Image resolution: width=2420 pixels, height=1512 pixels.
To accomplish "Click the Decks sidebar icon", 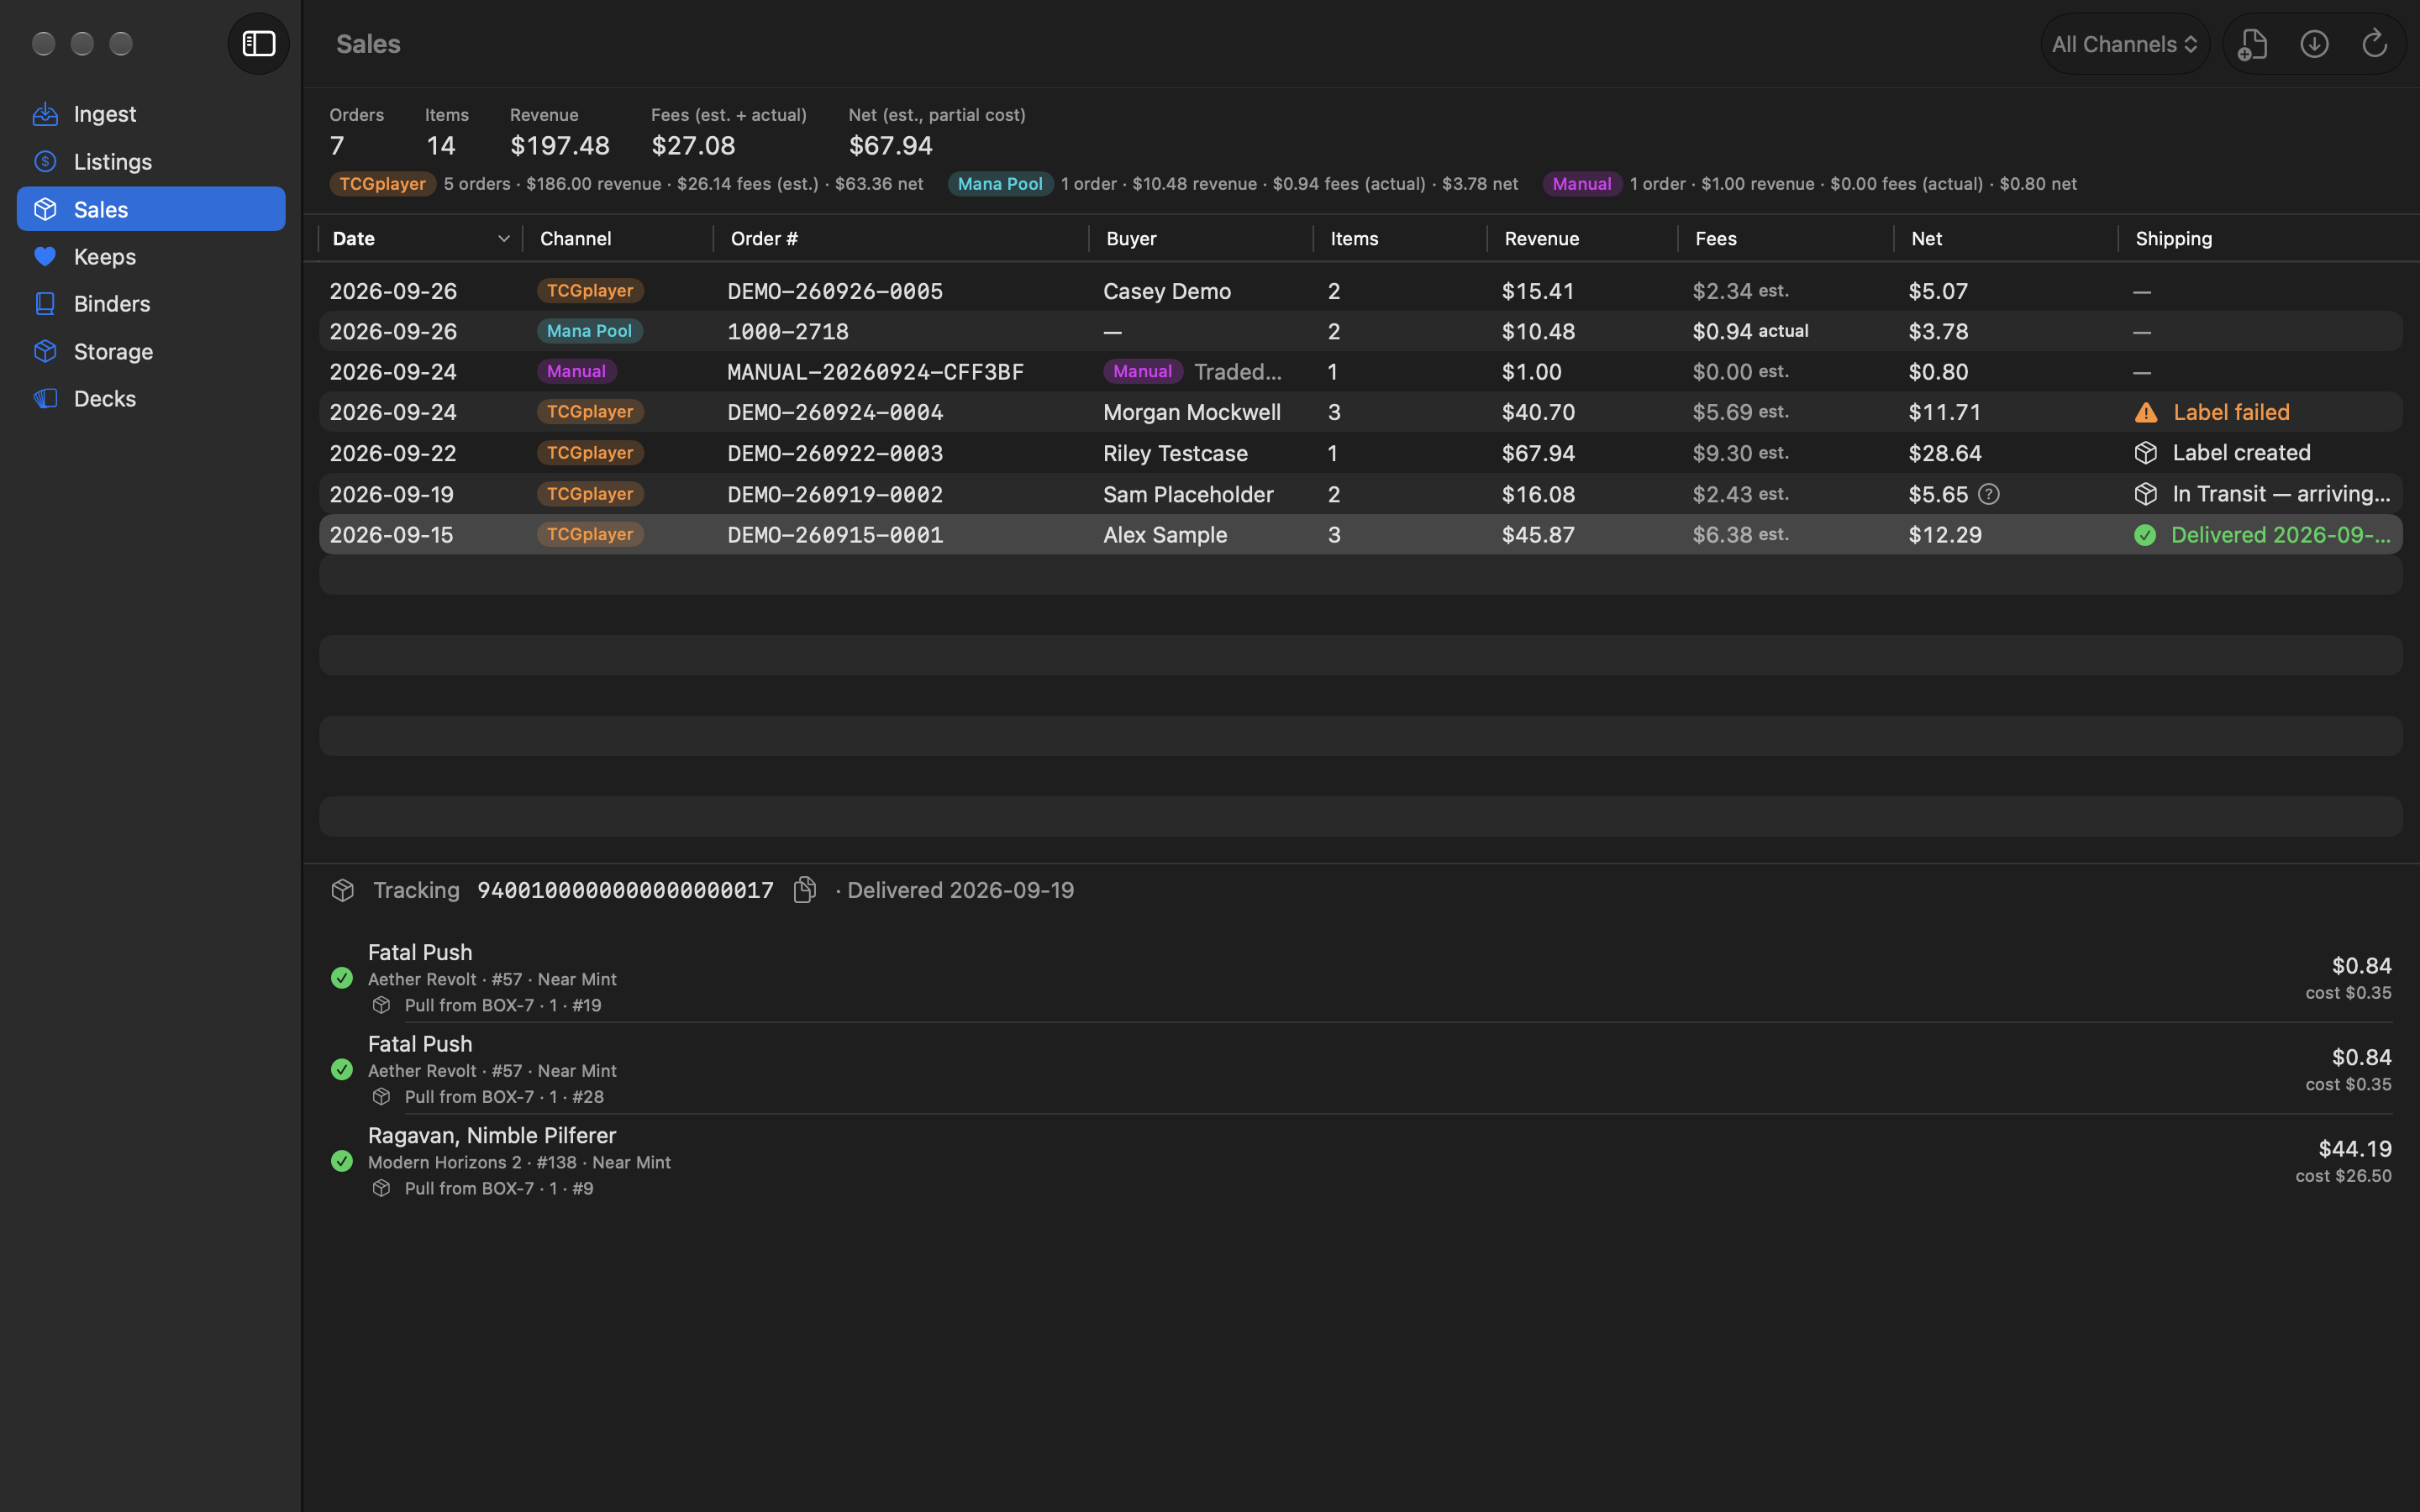I will click(x=45, y=398).
